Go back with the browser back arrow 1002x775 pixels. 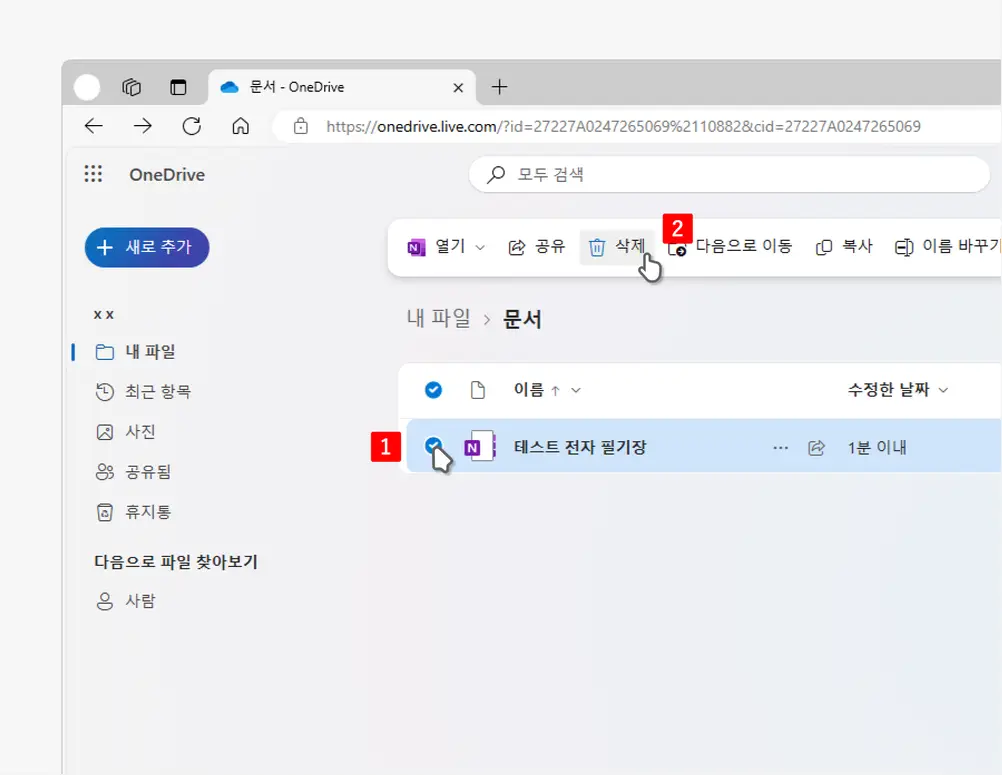pyautogui.click(x=94, y=126)
